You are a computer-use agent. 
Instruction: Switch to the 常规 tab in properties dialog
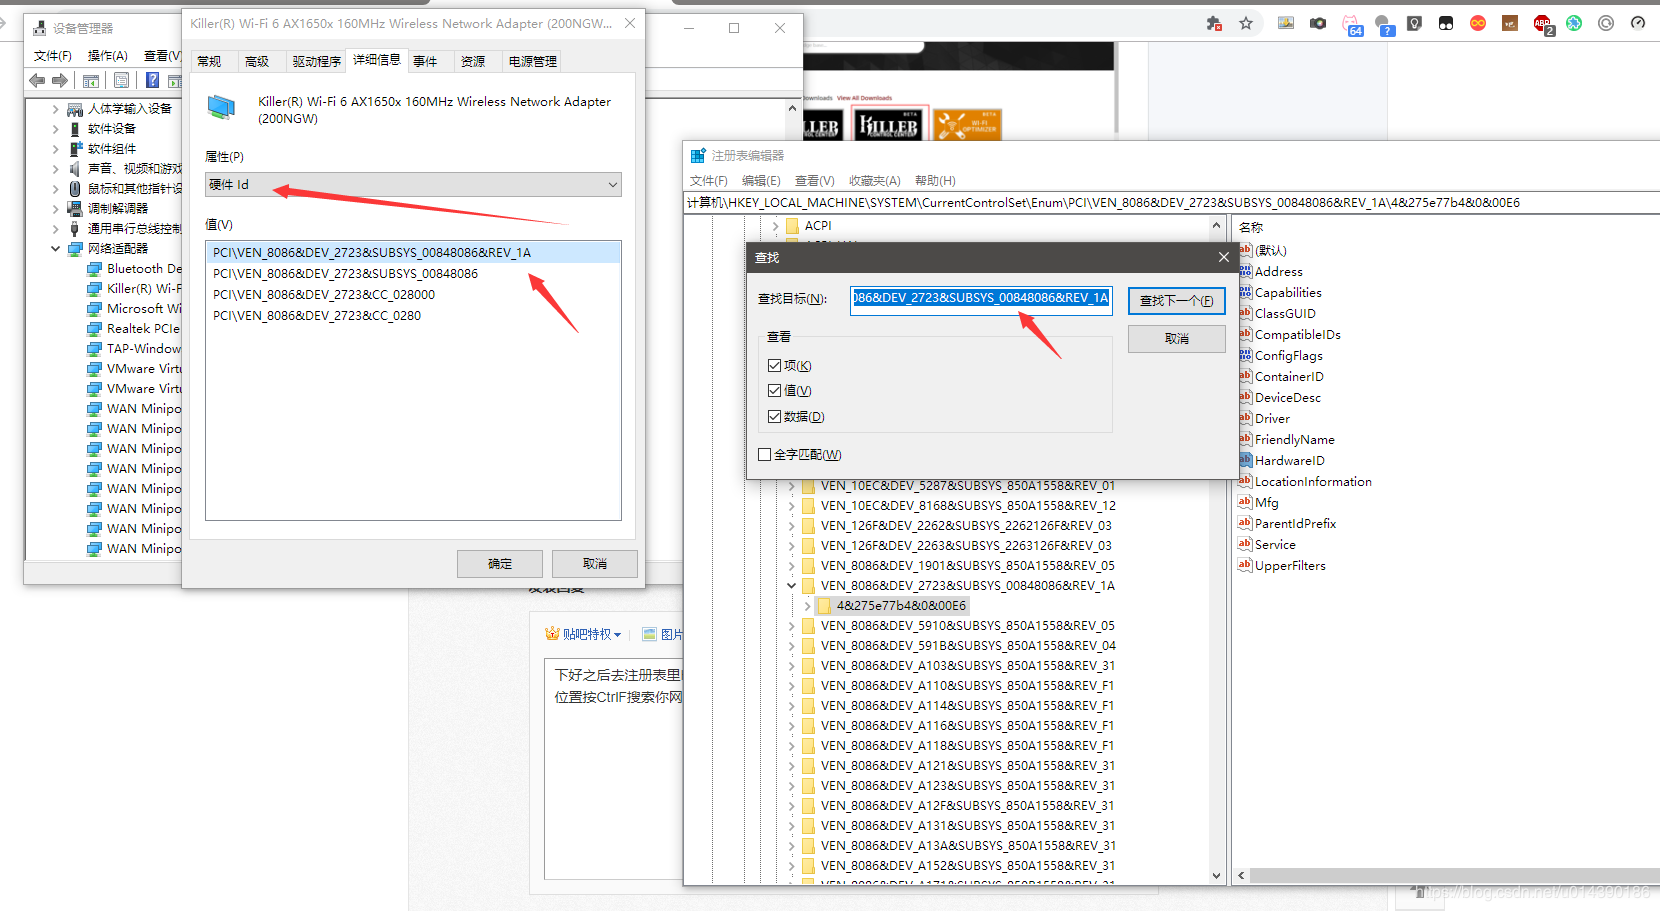point(209,61)
